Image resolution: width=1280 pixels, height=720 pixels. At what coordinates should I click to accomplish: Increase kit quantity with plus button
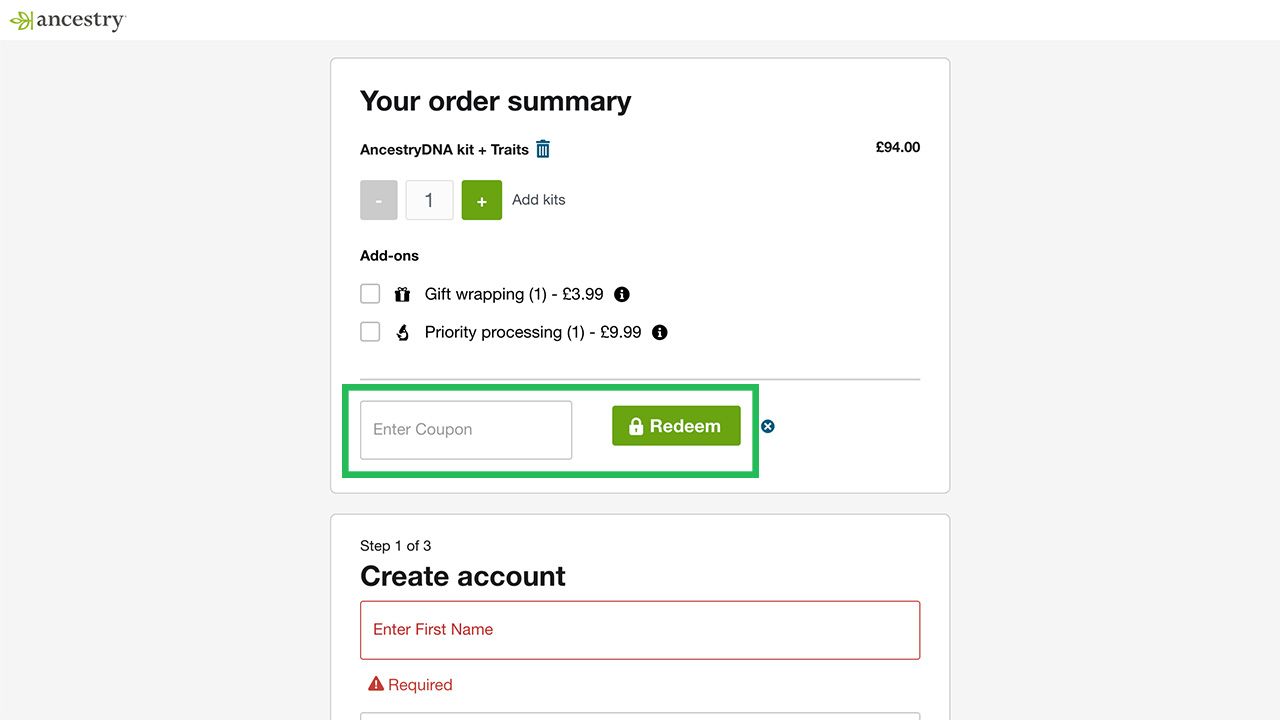point(482,200)
